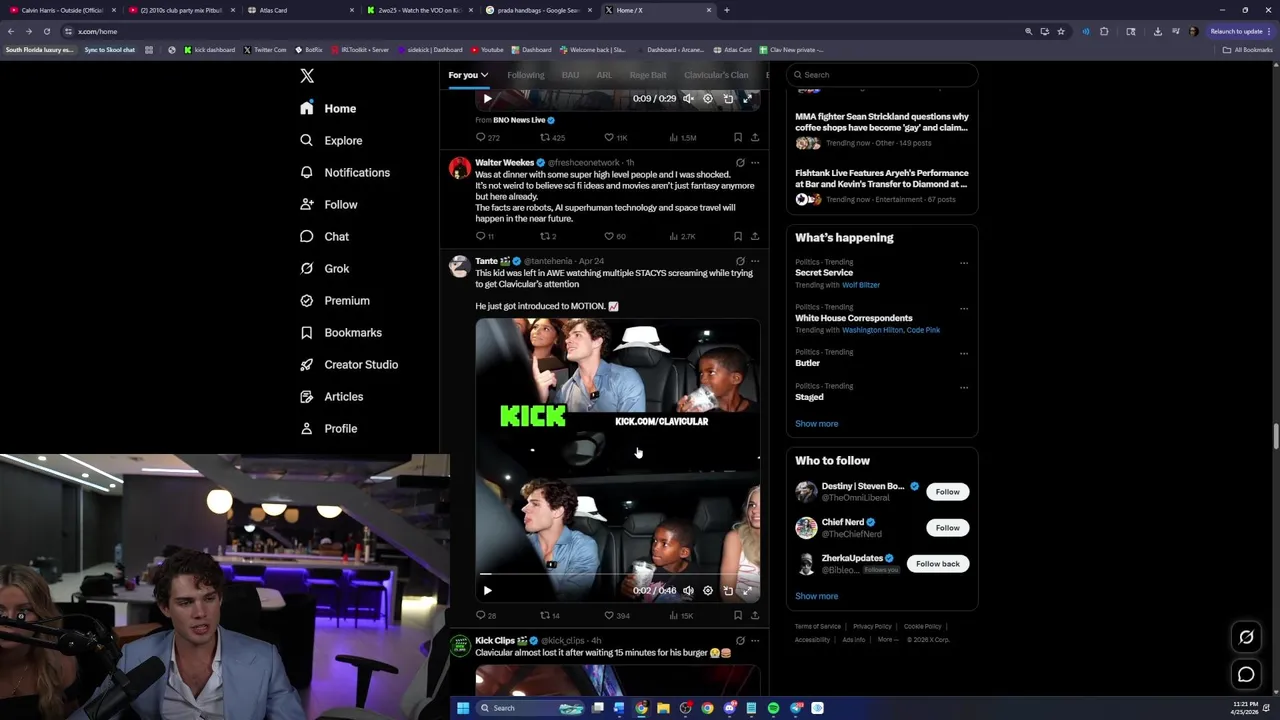Open the Articles page
The width and height of the screenshot is (1280, 720).
point(331,396)
